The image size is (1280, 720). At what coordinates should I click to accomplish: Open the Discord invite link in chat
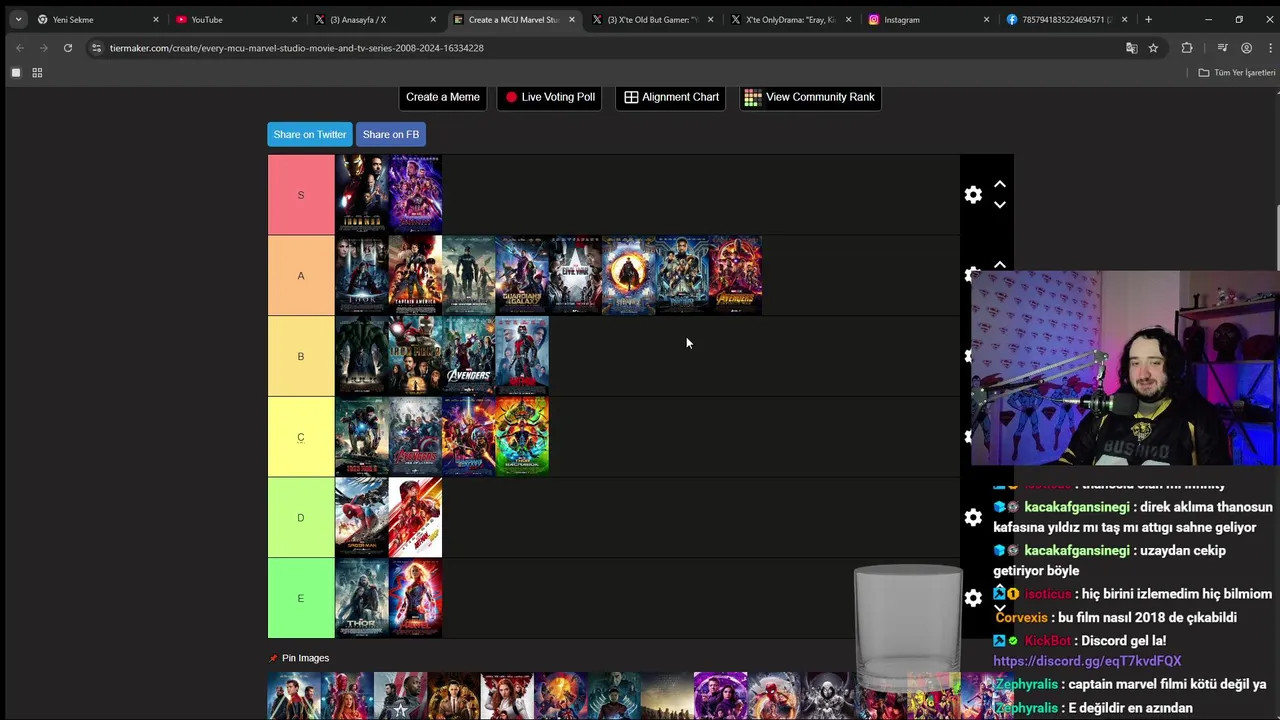coord(1087,661)
